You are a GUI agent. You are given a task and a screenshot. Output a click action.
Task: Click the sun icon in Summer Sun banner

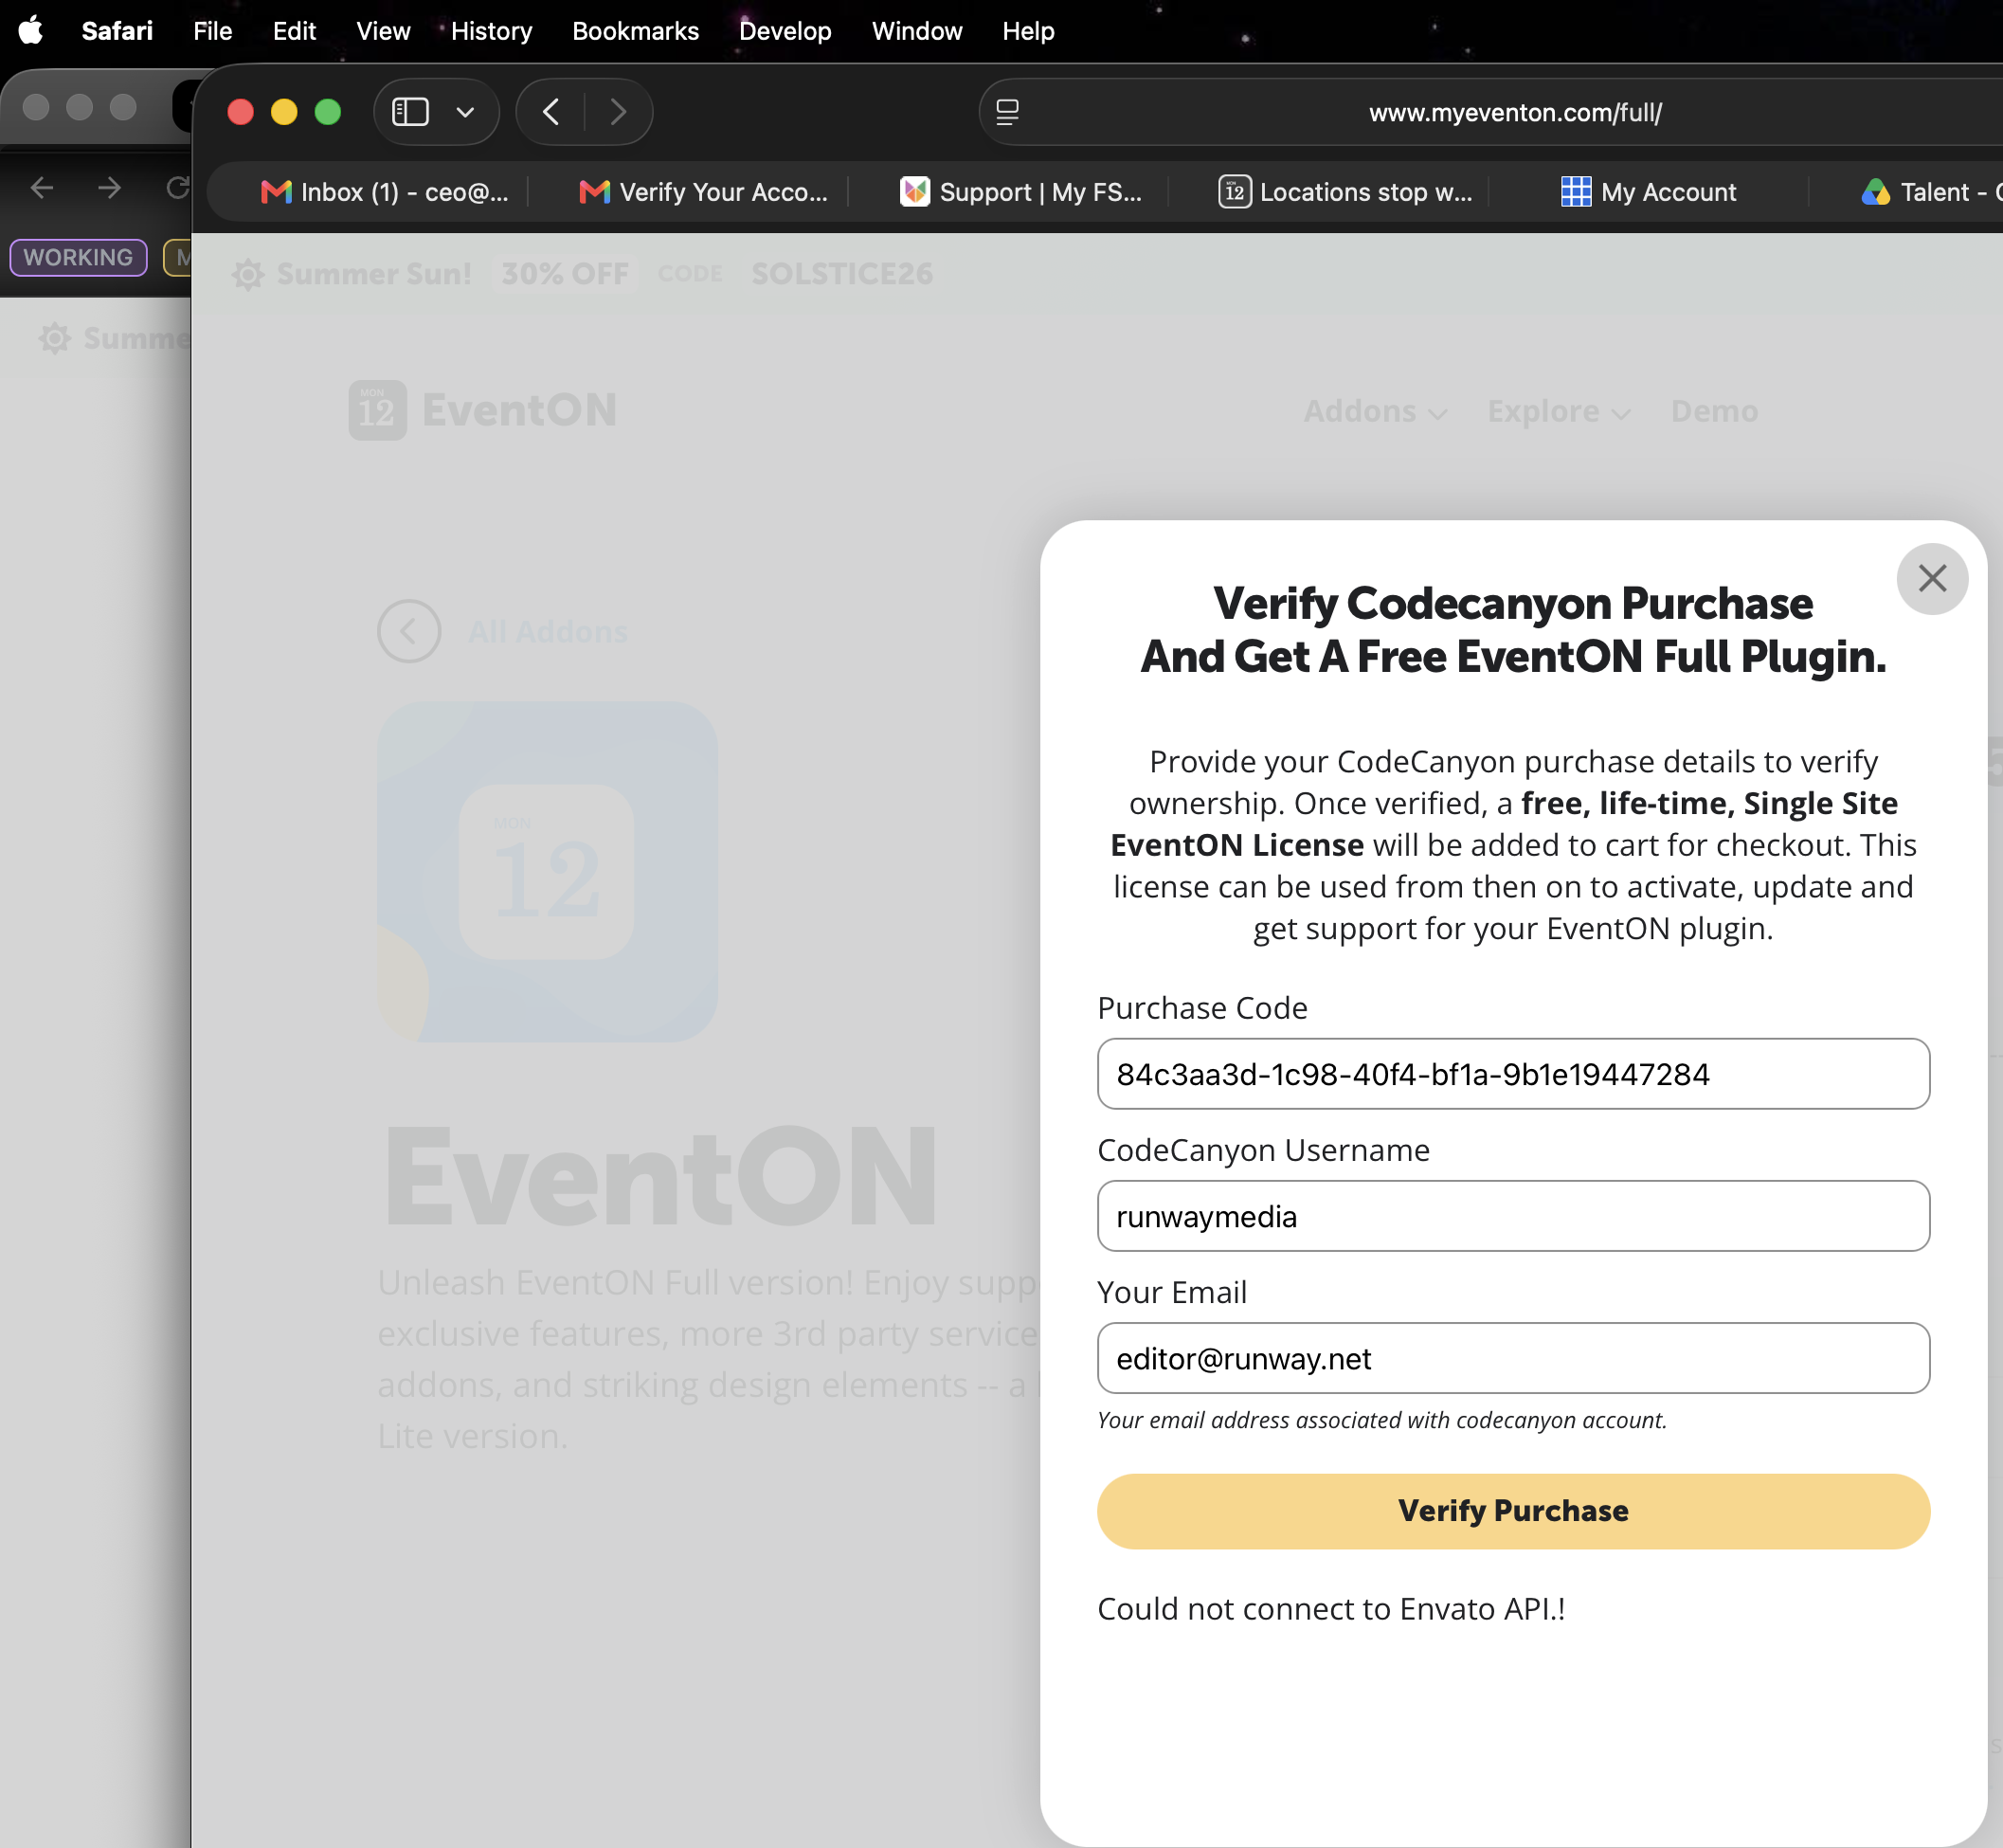[248, 274]
